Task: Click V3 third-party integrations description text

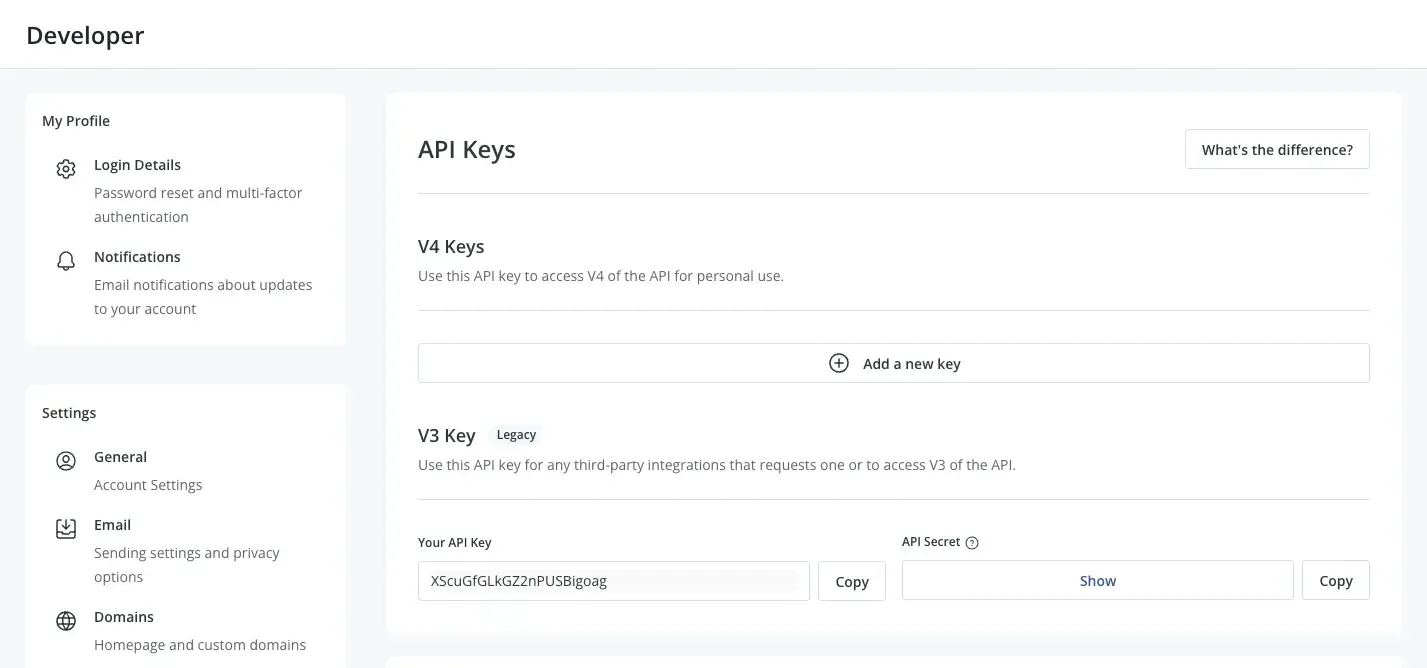Action: pyautogui.click(x=717, y=465)
